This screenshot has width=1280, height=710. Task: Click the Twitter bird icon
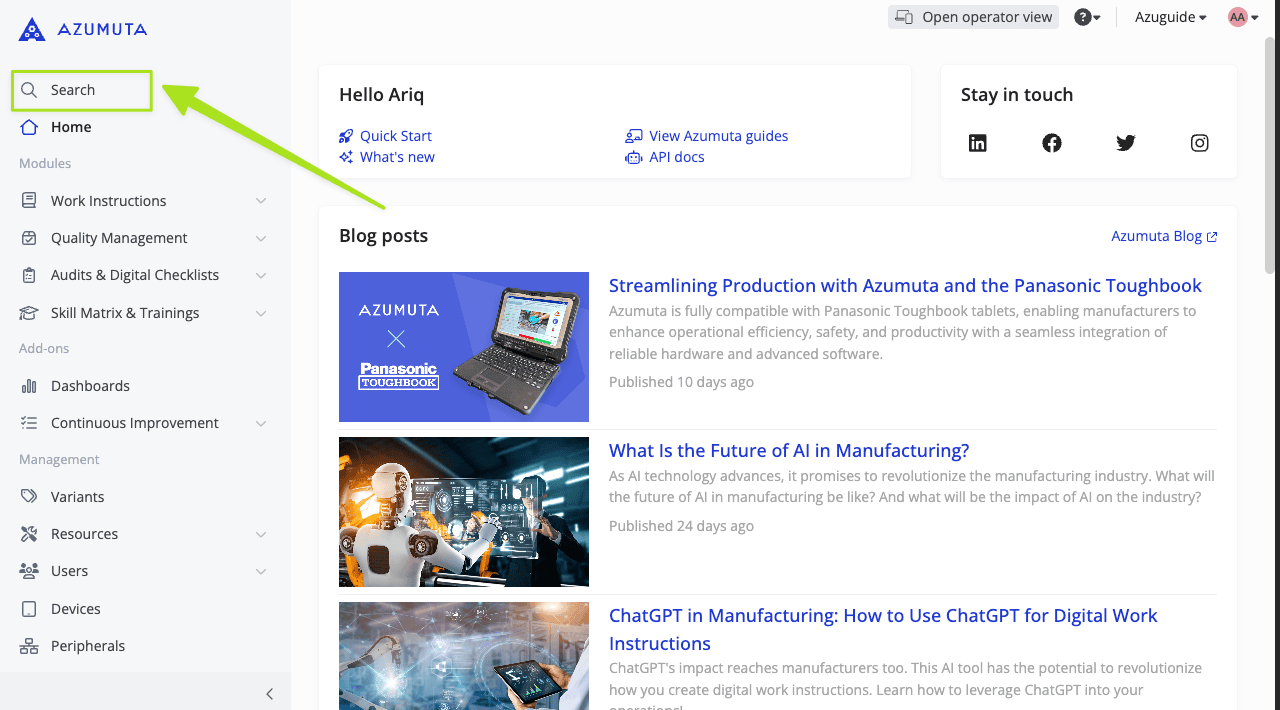(x=1126, y=143)
